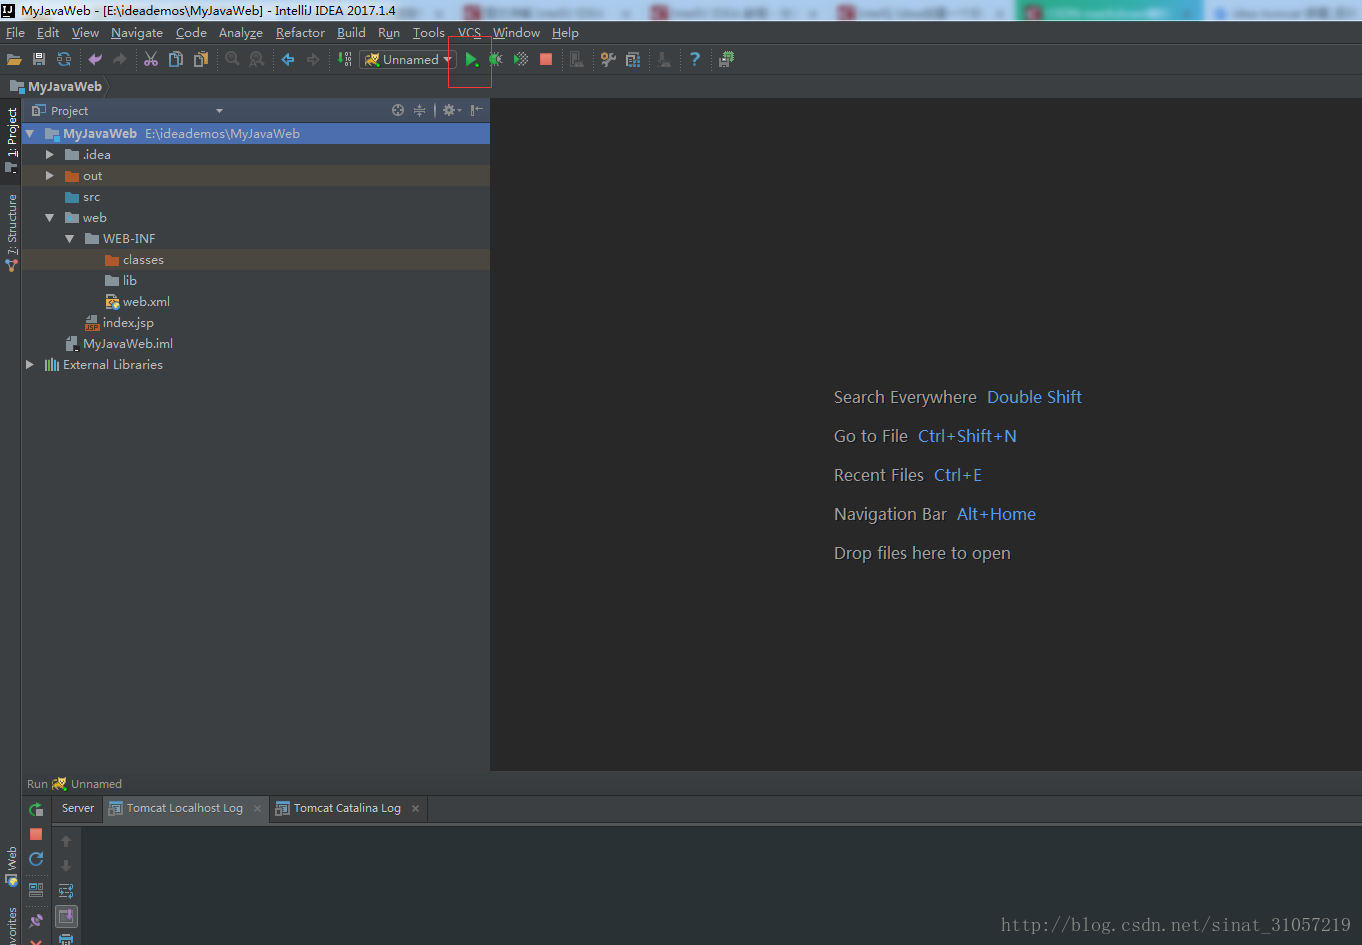Open the File menu

[15, 33]
